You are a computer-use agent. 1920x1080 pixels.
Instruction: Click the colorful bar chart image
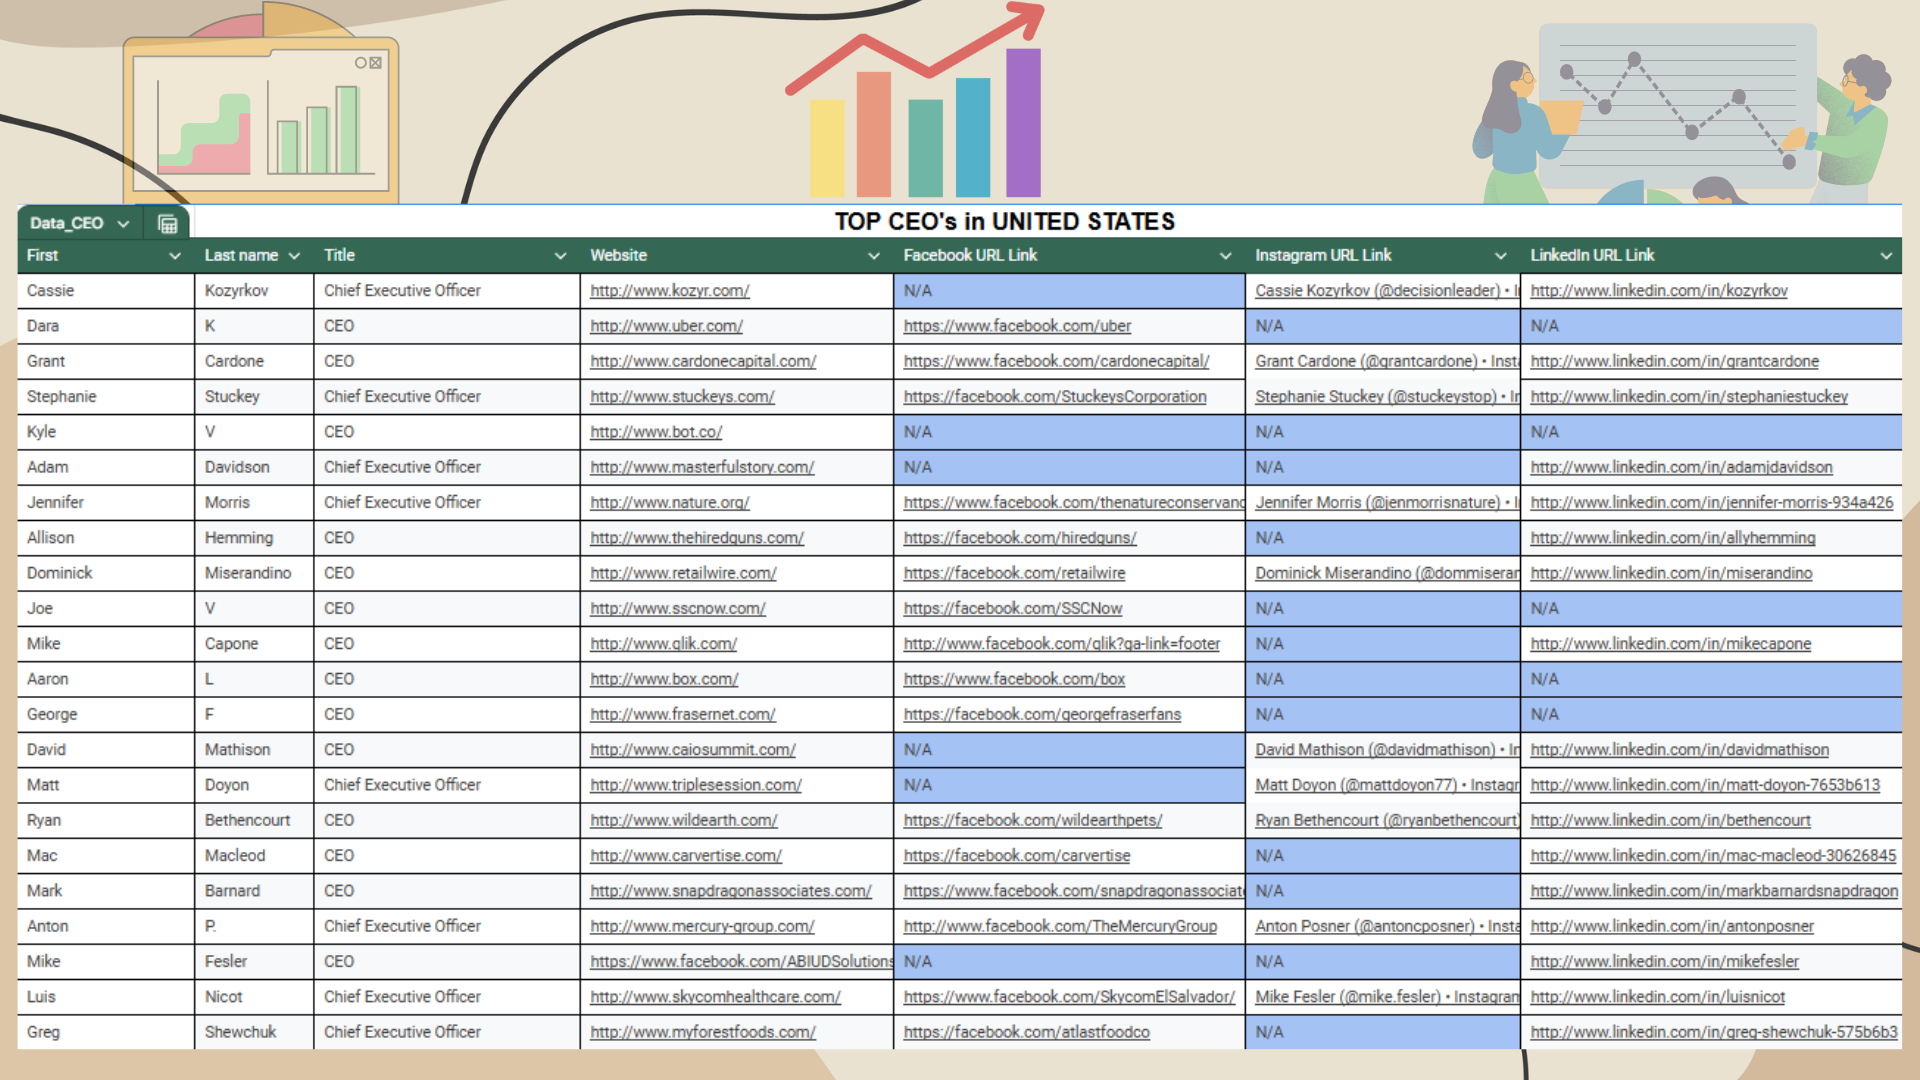[x=925, y=110]
